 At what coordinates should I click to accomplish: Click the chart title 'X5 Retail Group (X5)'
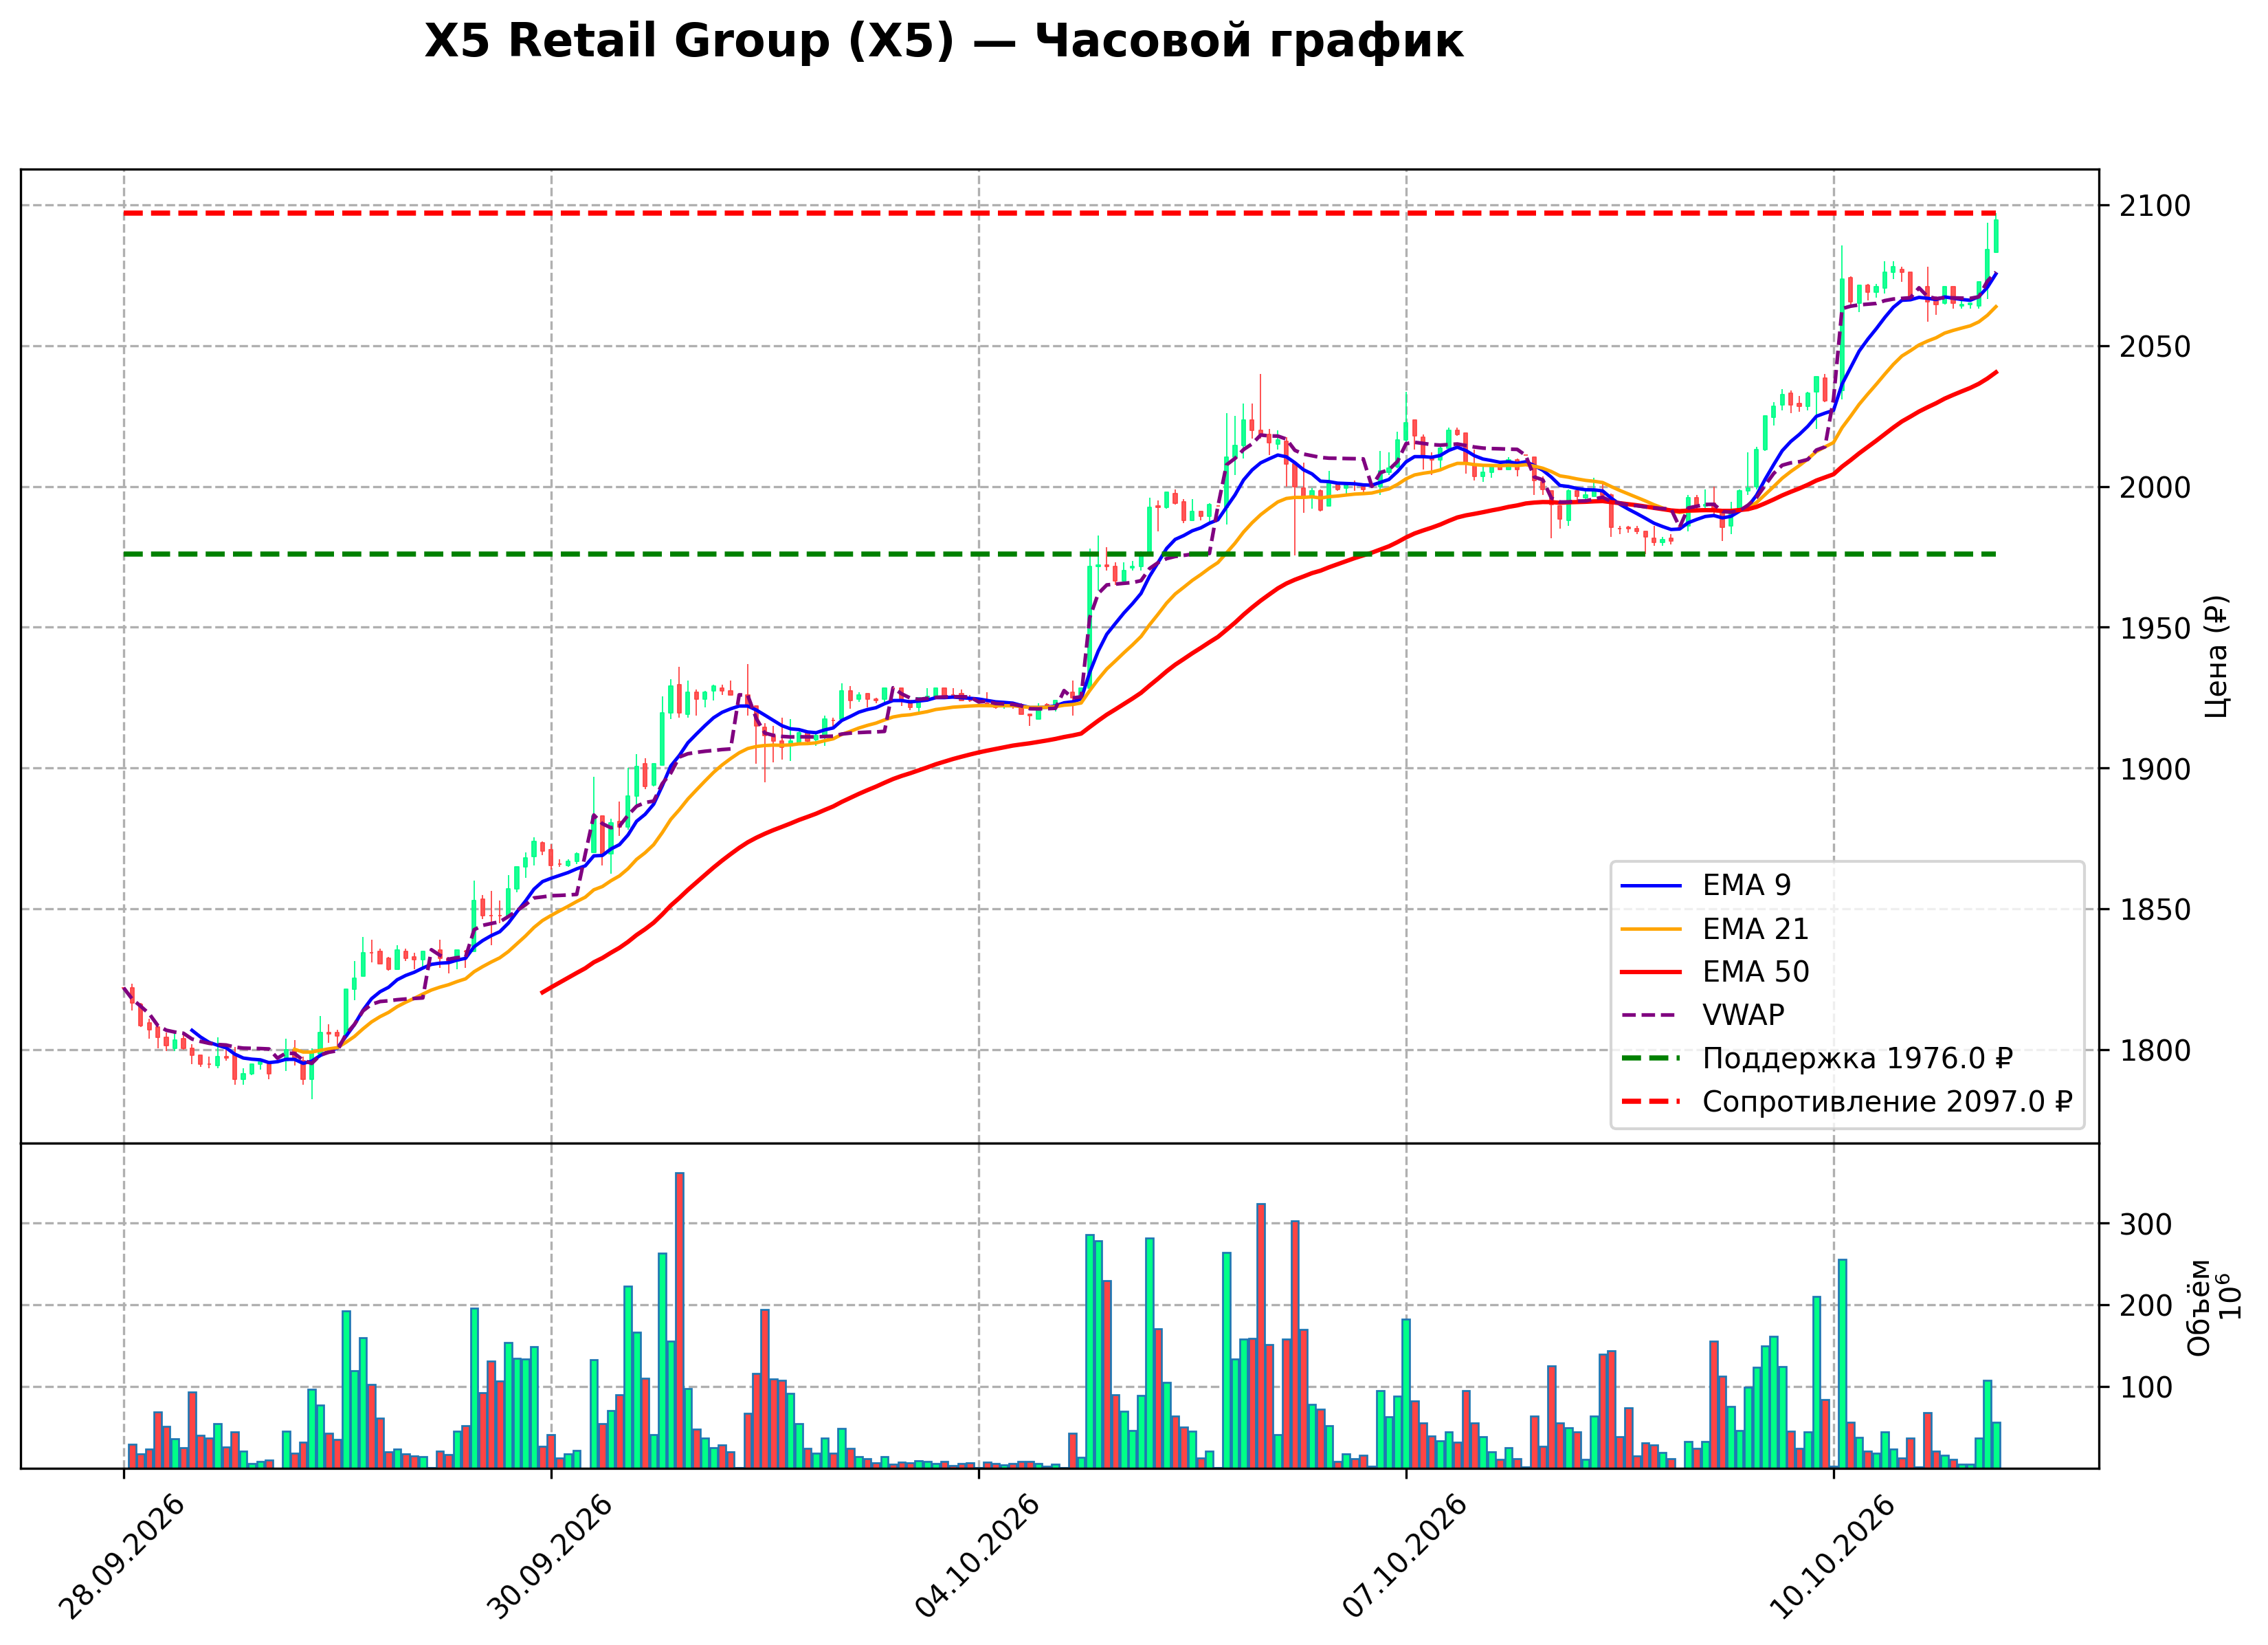[x=690, y=42]
